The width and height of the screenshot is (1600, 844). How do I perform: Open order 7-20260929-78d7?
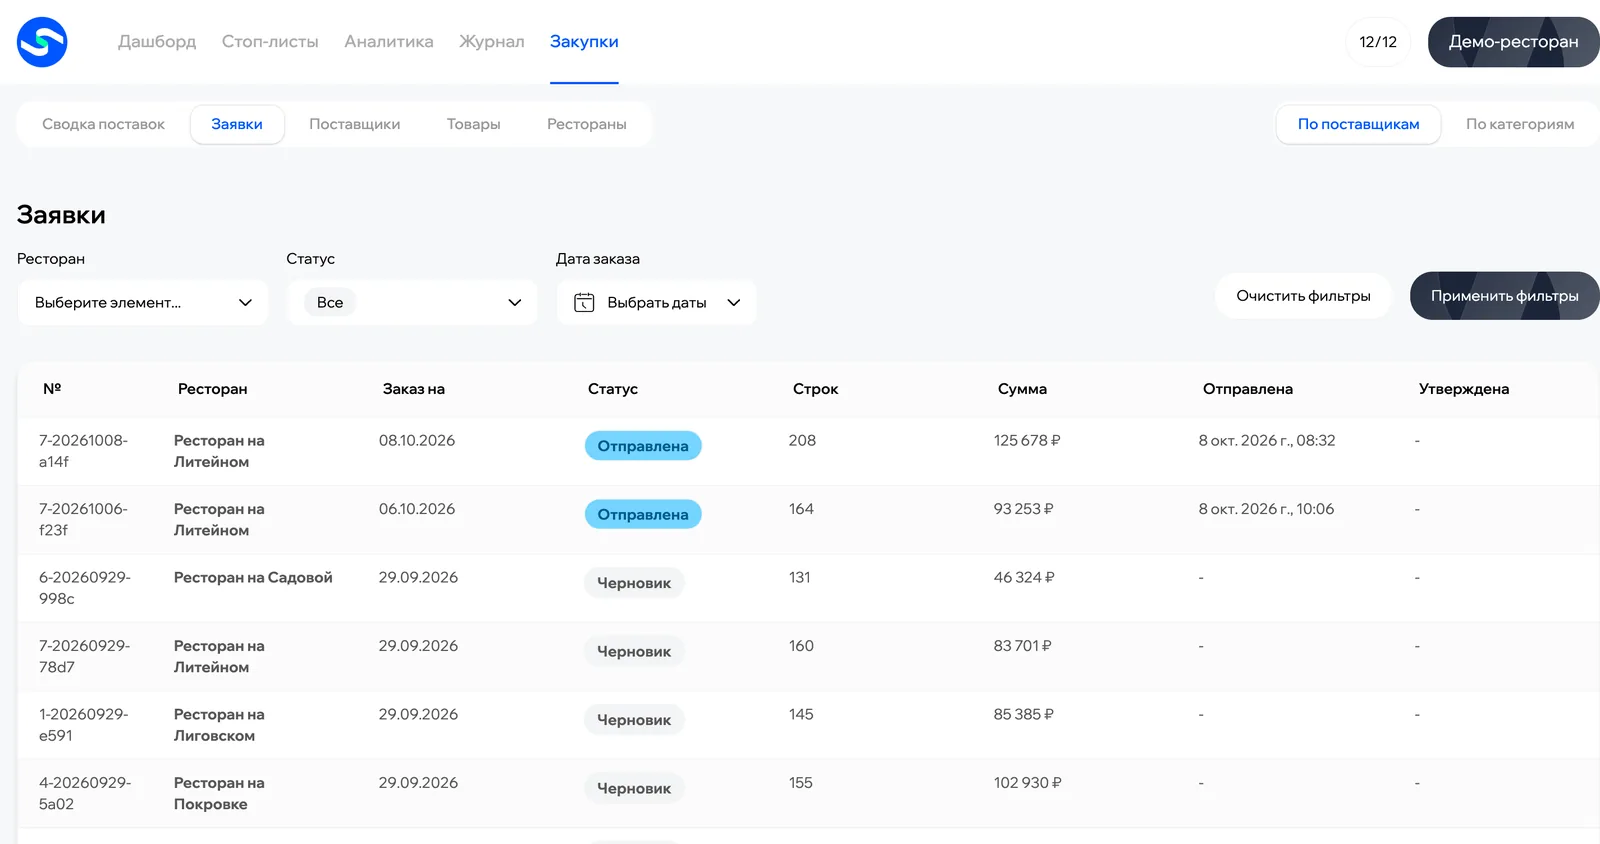(x=85, y=657)
